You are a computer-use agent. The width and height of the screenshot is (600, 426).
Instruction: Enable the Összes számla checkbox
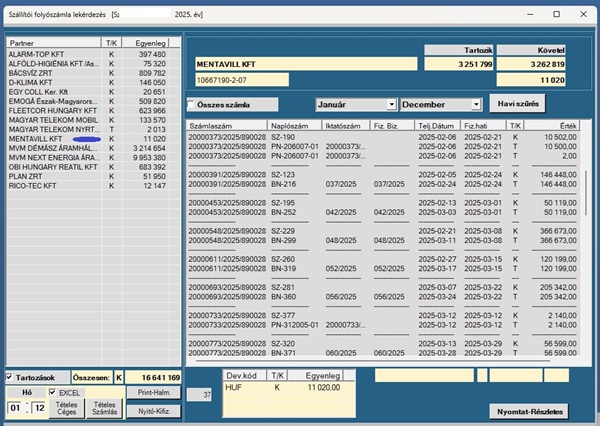(192, 104)
